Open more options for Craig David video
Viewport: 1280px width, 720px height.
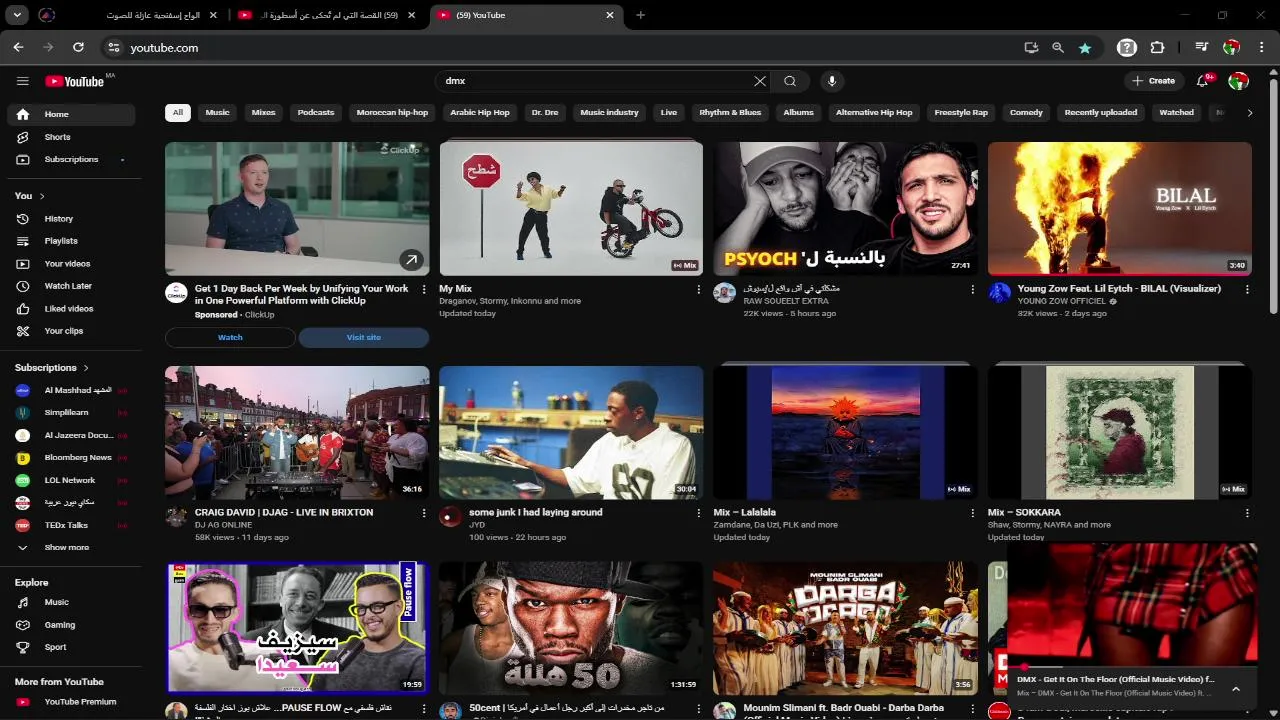(424, 512)
